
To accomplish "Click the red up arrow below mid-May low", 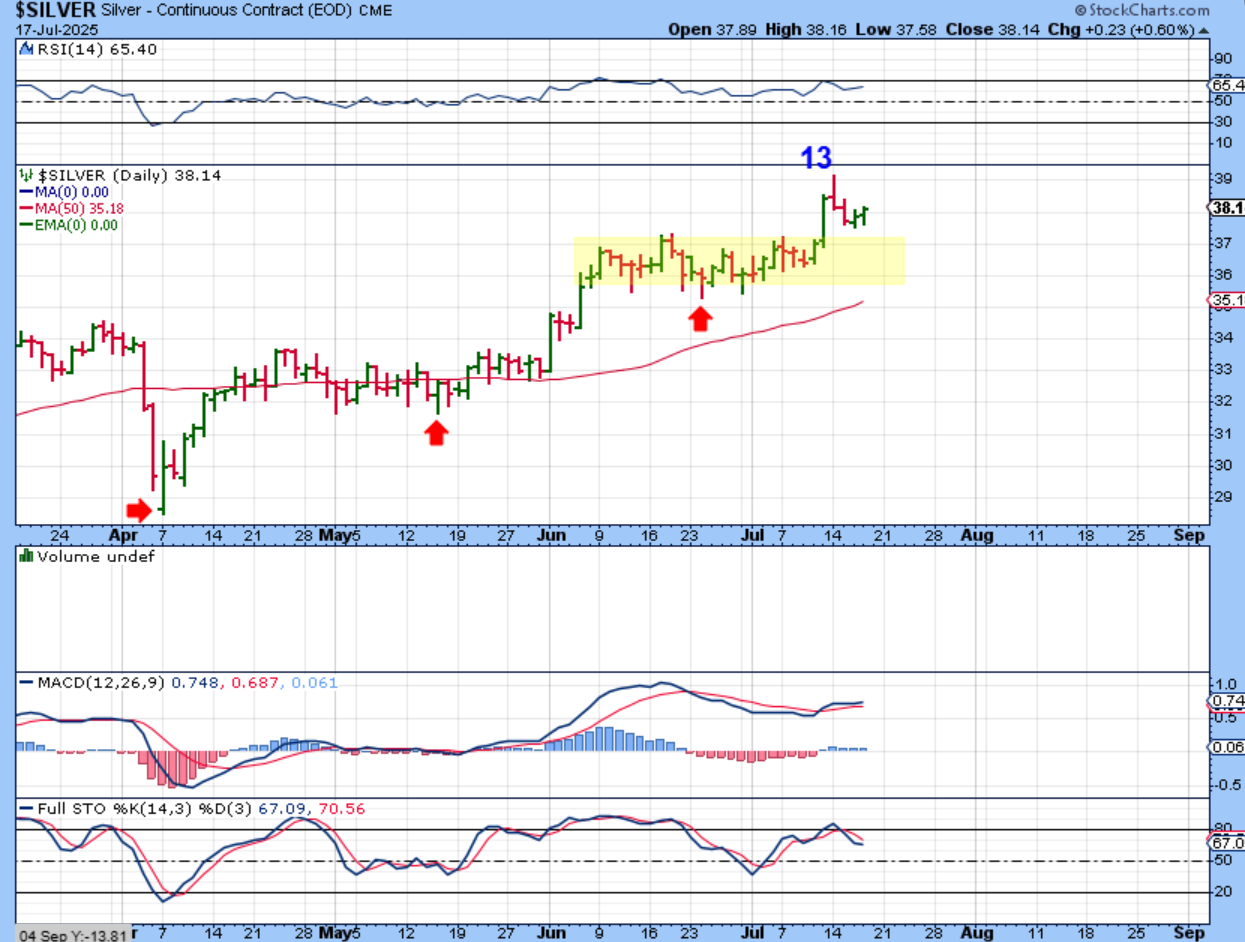I will click(436, 432).
